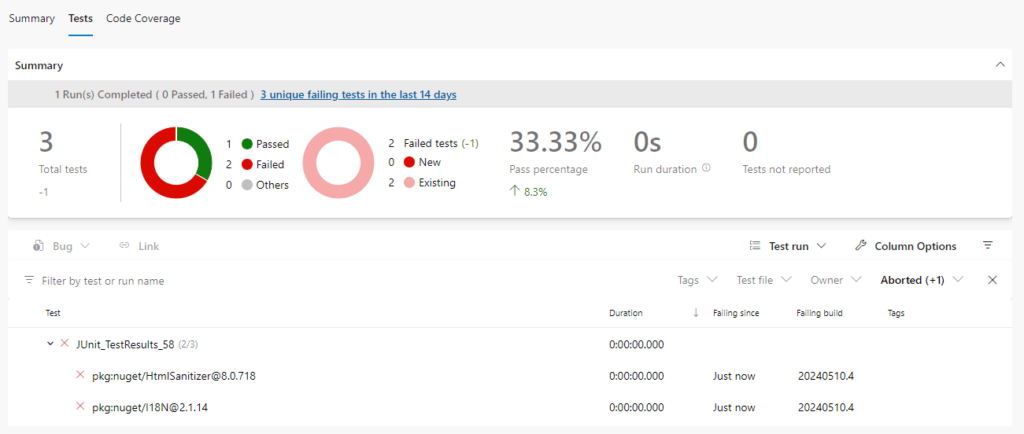Viewport: 1024px width, 434px height.
Task: Click the Total tests count 3
Action: (46, 142)
